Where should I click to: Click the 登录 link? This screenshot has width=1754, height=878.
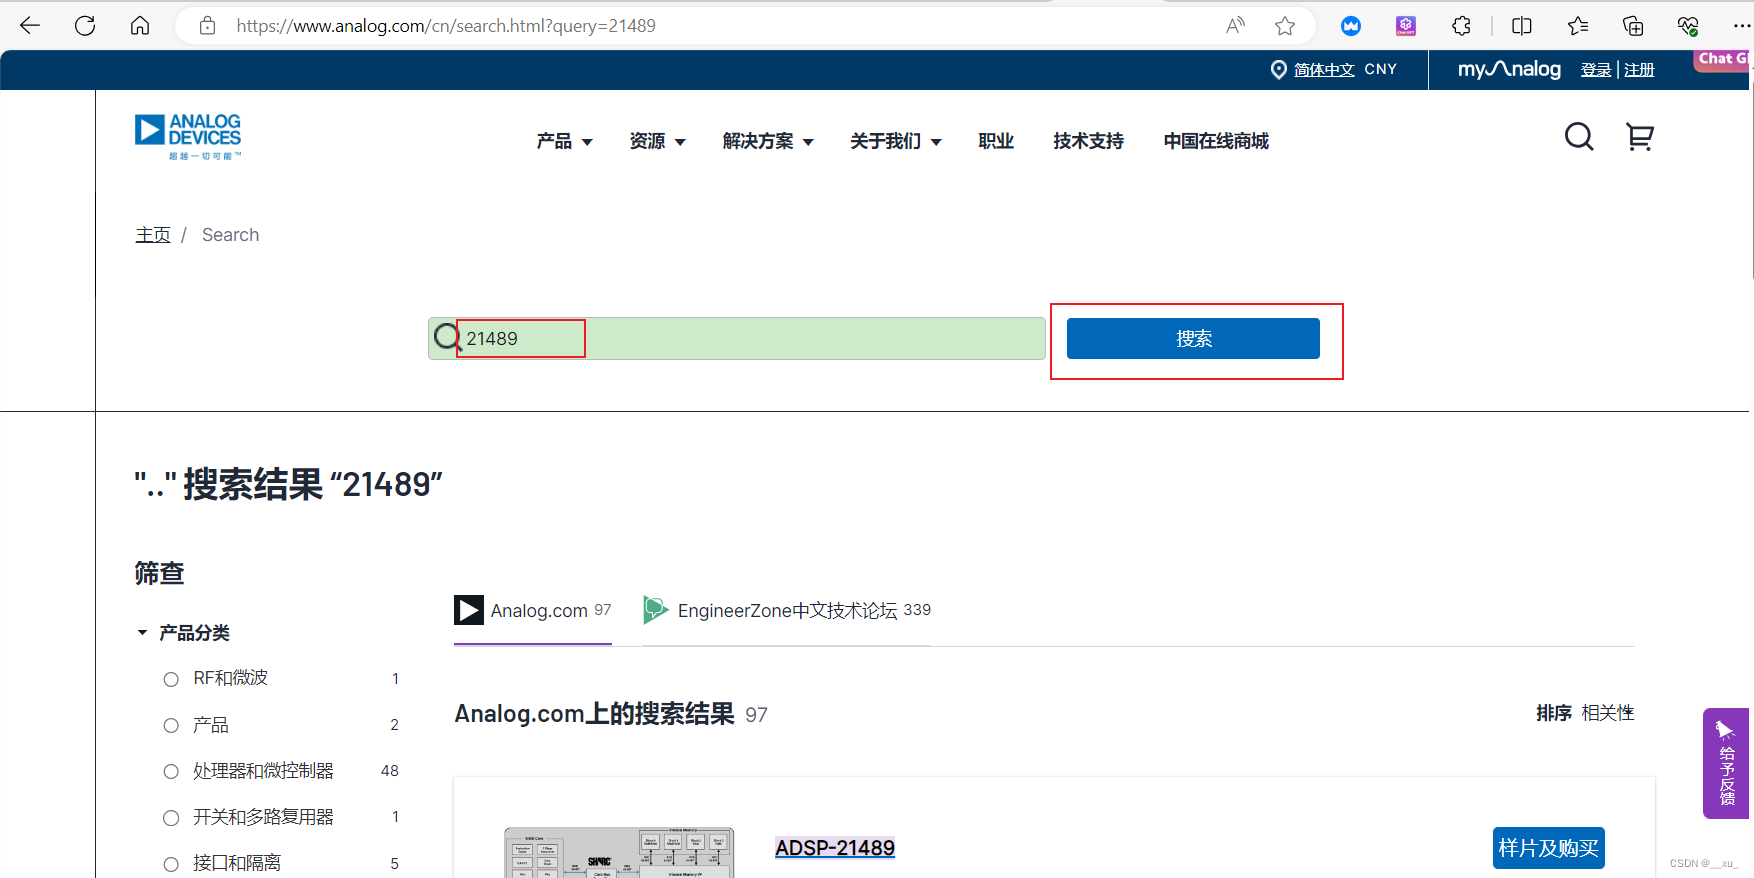(1596, 70)
